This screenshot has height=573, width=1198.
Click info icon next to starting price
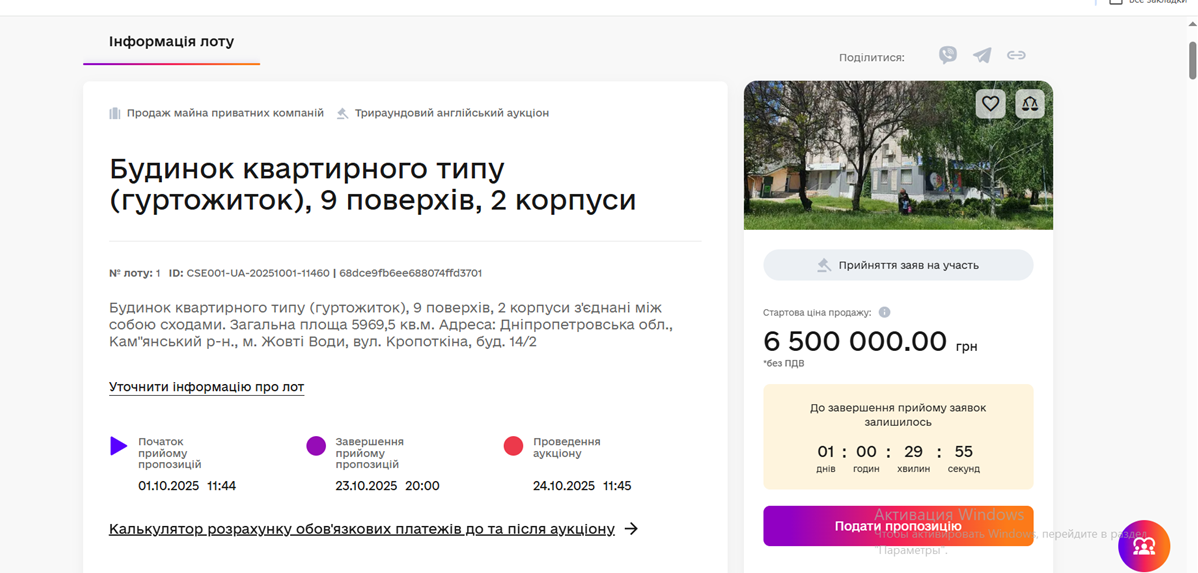(x=885, y=313)
